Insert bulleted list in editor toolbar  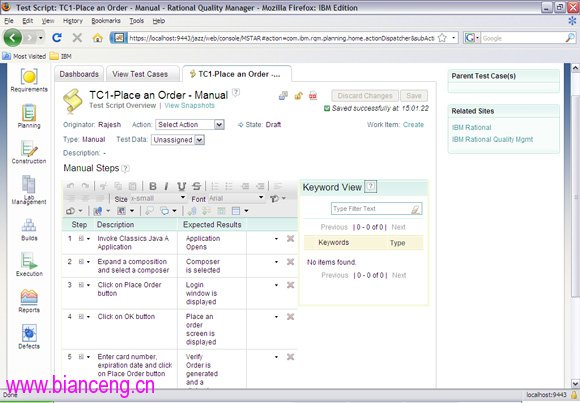(x=229, y=186)
